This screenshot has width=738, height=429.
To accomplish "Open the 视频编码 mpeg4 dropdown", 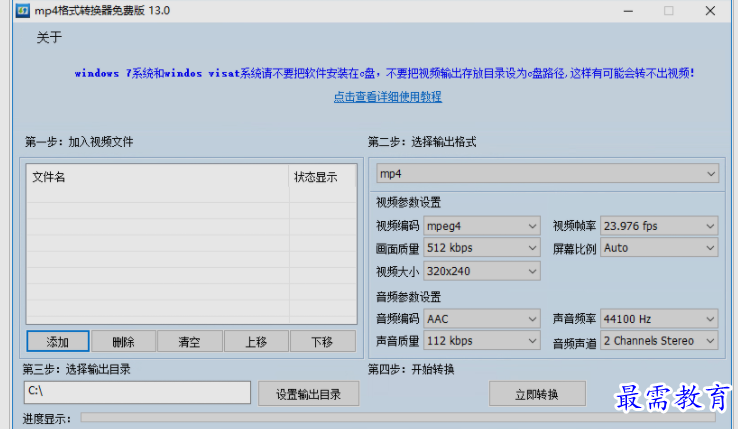I will tap(482, 226).
